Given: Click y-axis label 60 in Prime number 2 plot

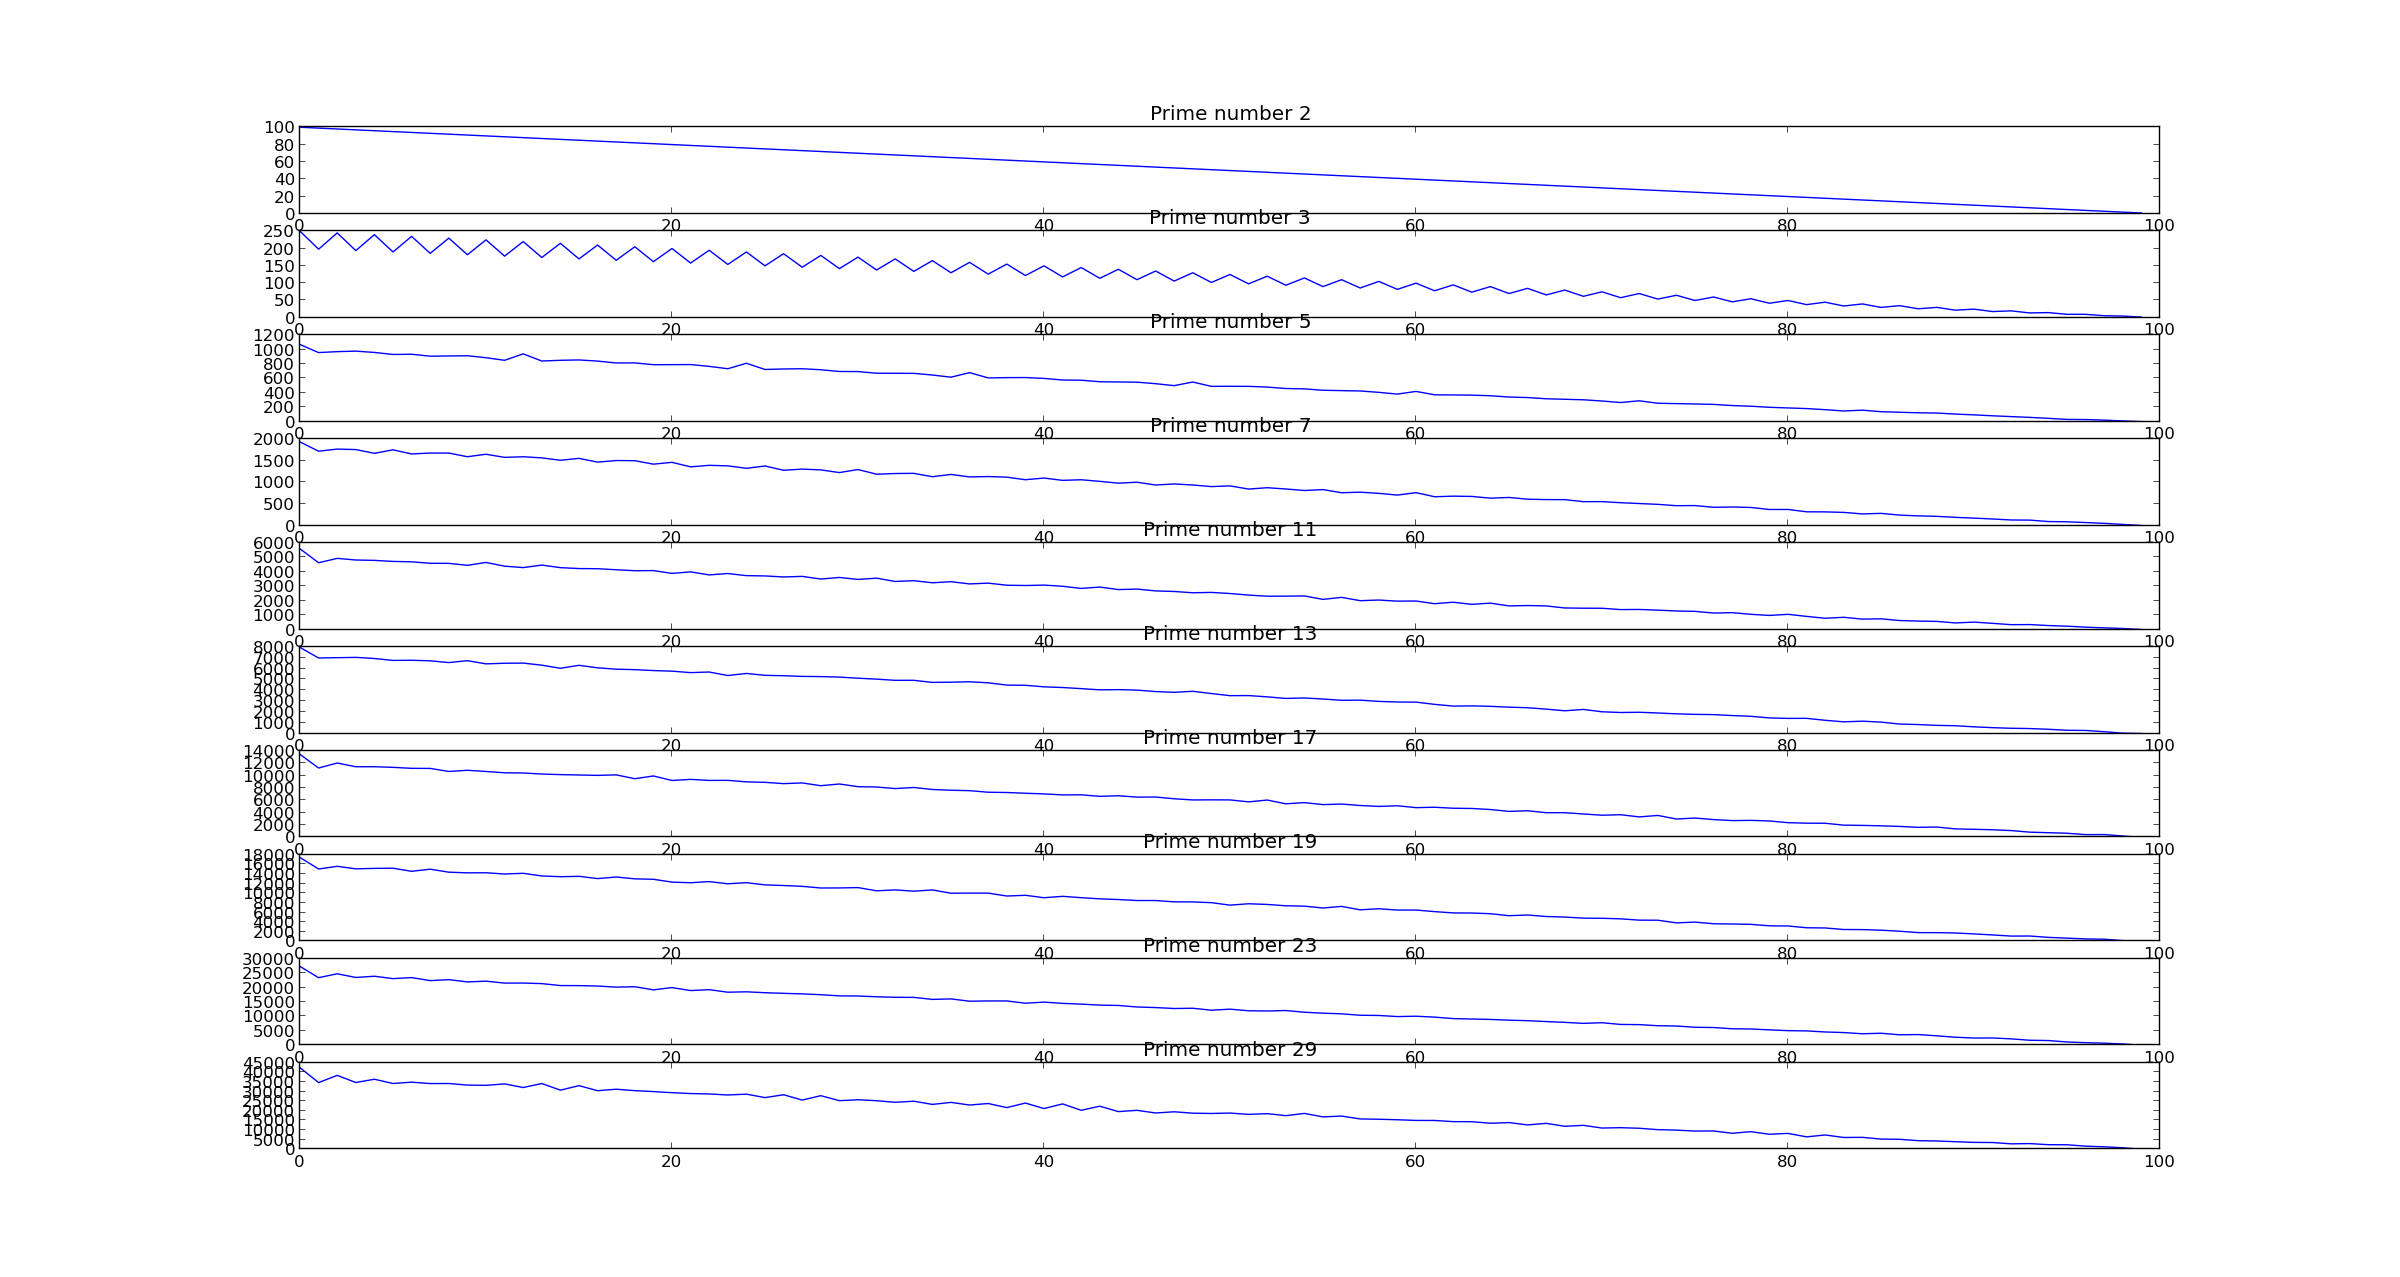Looking at the screenshot, I should coord(284,162).
